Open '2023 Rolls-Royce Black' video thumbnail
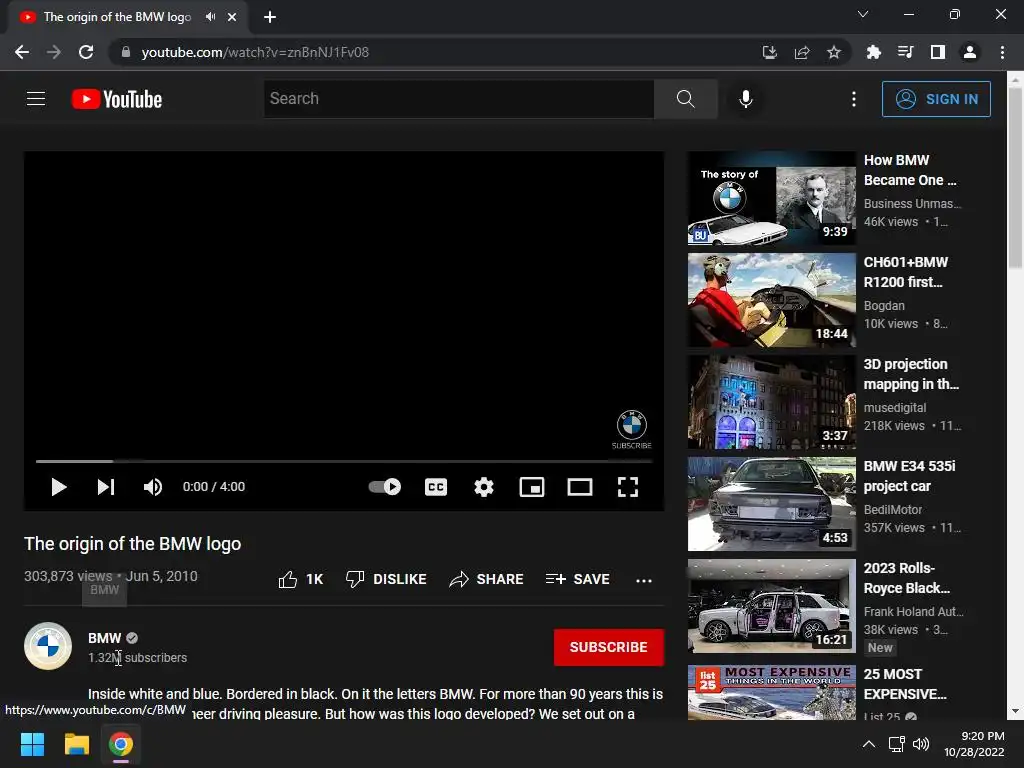This screenshot has width=1024, height=768. point(771,606)
